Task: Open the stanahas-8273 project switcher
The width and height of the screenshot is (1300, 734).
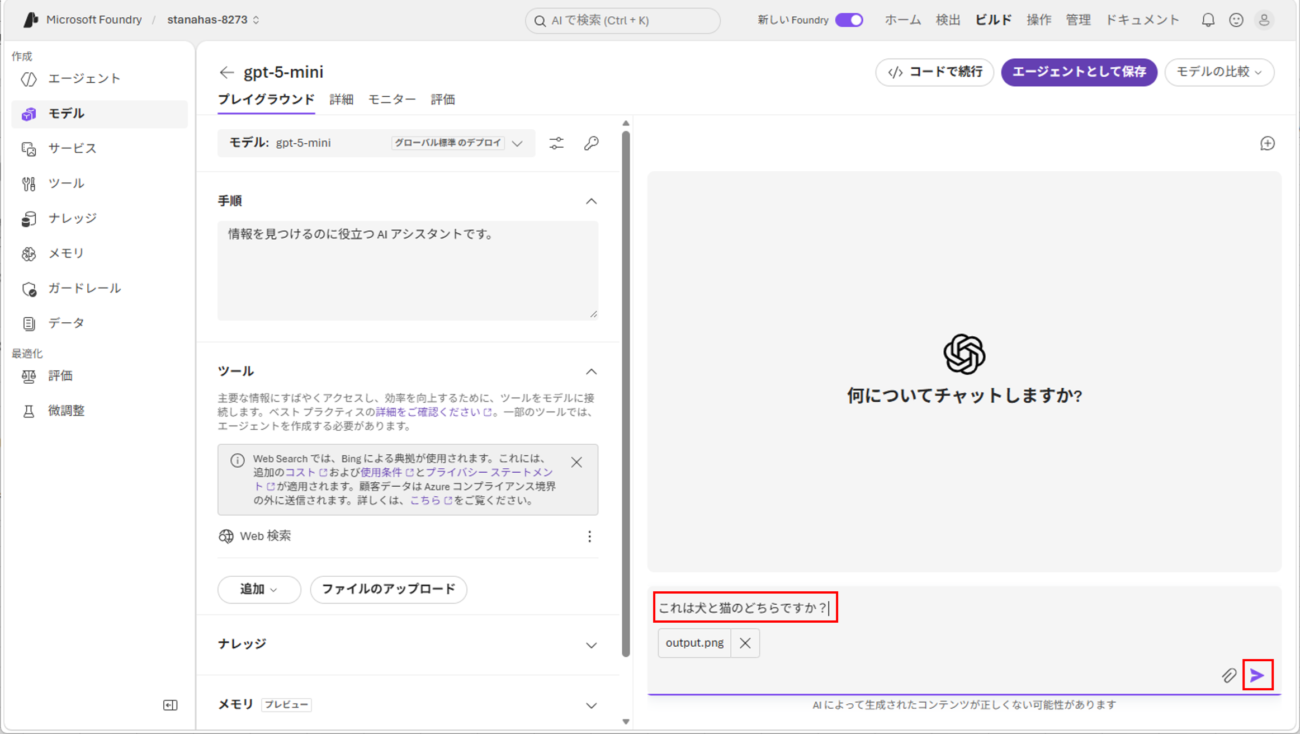Action: click(x=213, y=20)
